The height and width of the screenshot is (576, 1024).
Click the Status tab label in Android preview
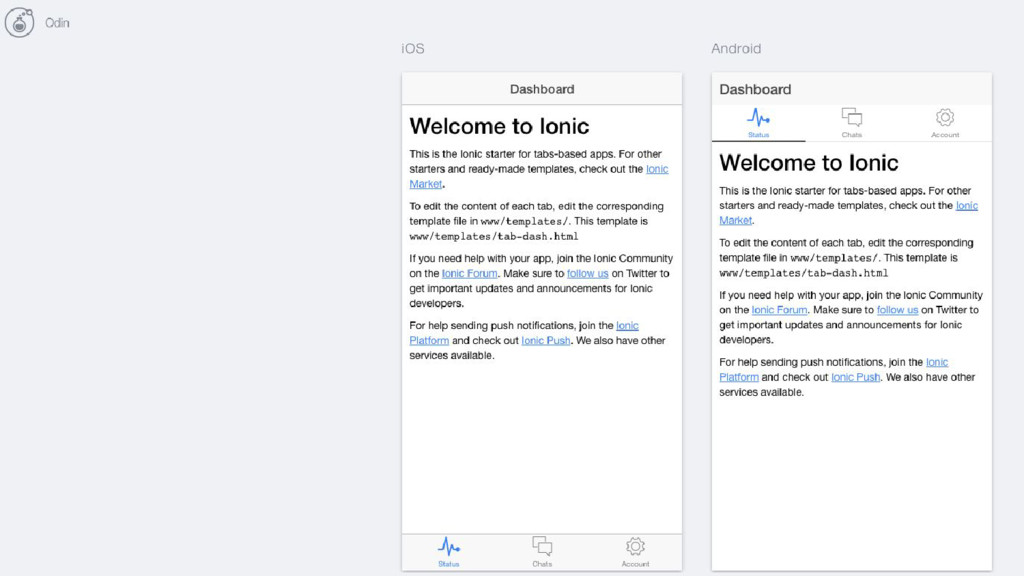click(758, 135)
